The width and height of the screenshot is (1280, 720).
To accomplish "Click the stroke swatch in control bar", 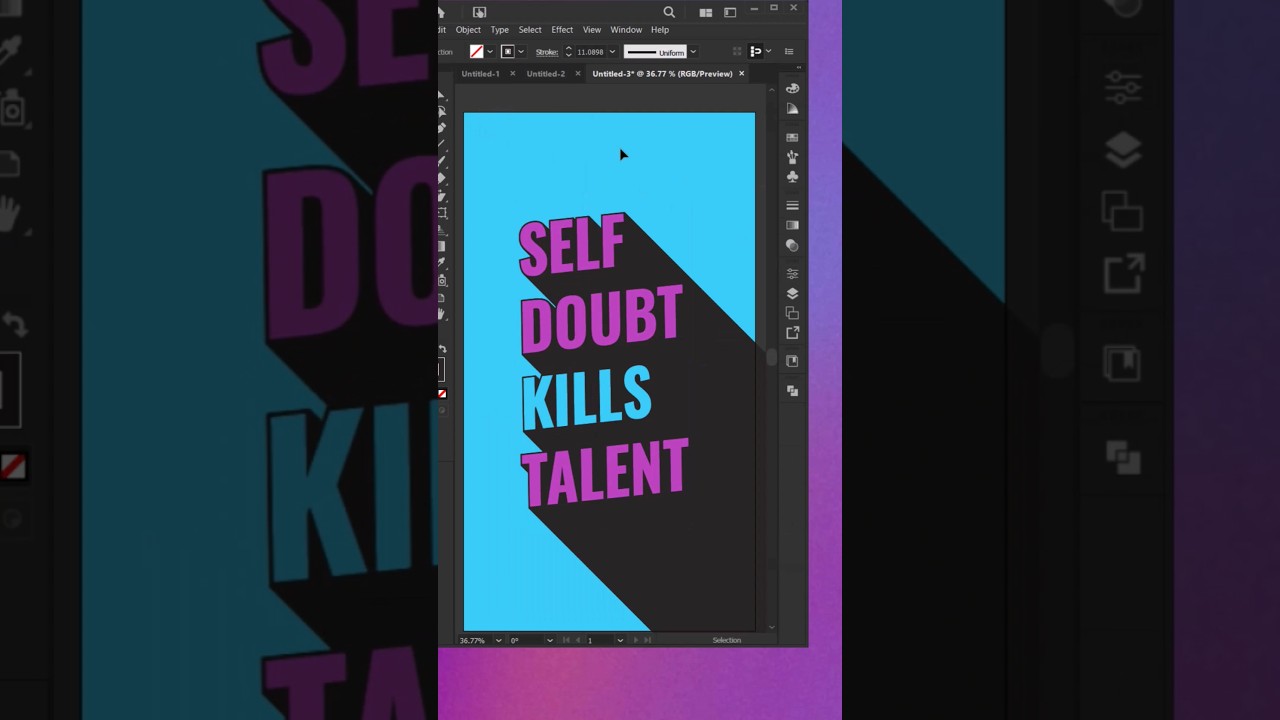I will (x=508, y=52).
